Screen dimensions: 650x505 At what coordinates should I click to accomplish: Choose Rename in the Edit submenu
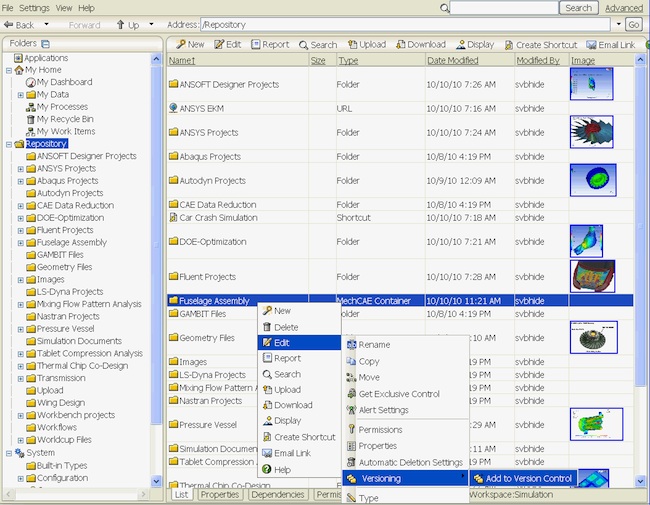[369, 345]
